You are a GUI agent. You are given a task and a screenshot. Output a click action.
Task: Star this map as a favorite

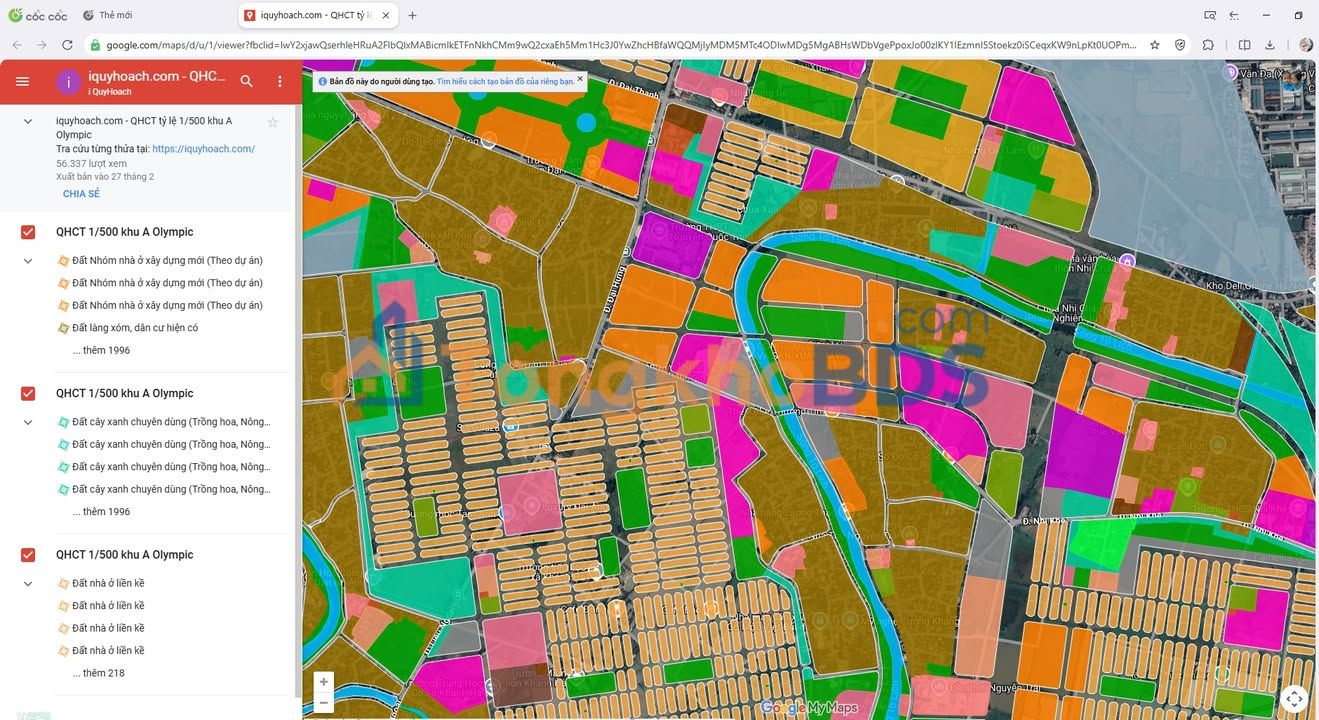[x=272, y=122]
